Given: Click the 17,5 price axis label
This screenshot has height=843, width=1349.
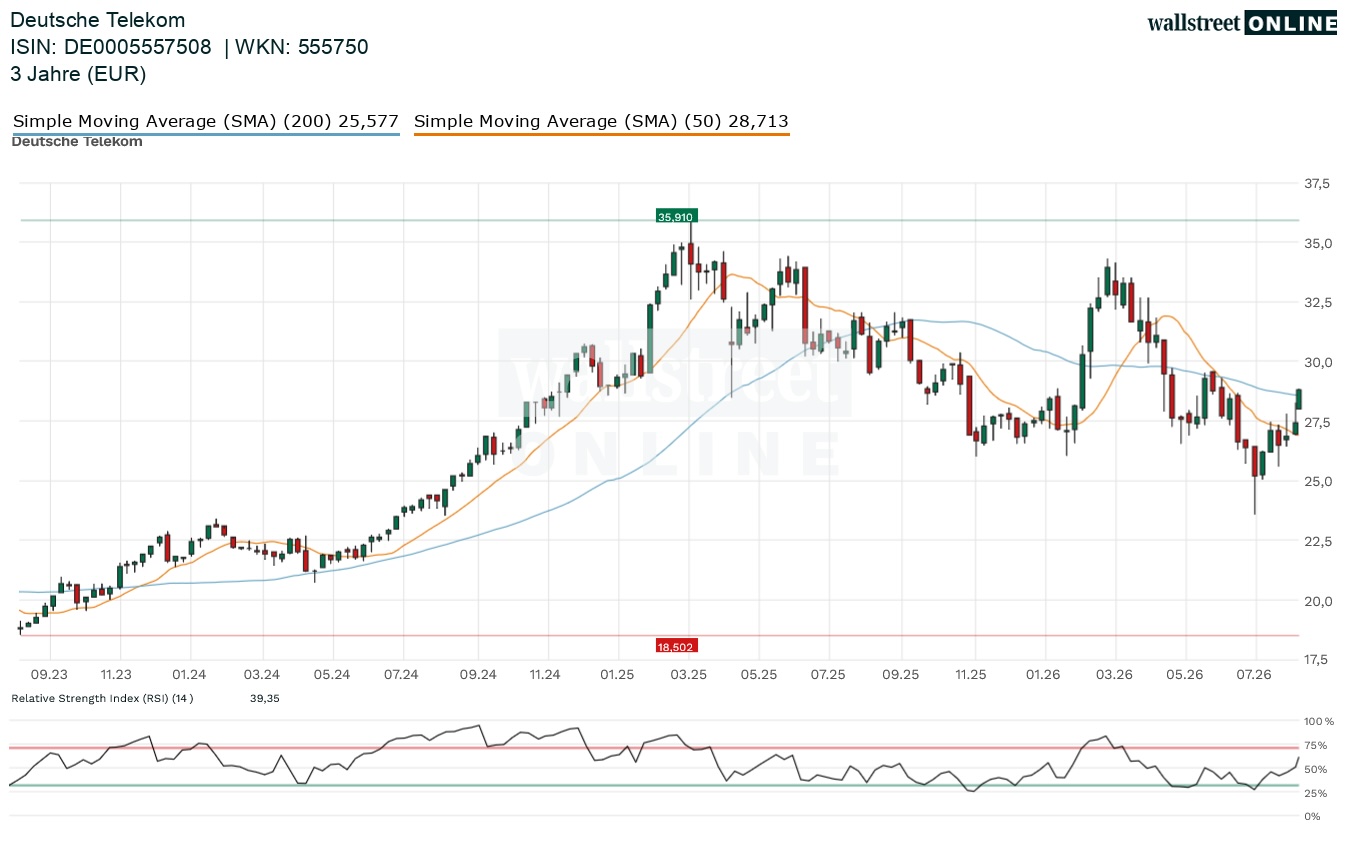Looking at the screenshot, I should [1317, 659].
